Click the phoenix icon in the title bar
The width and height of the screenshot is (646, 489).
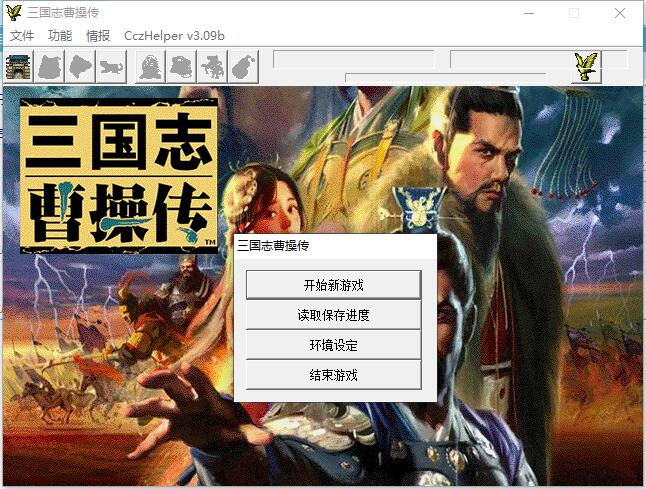14,13
